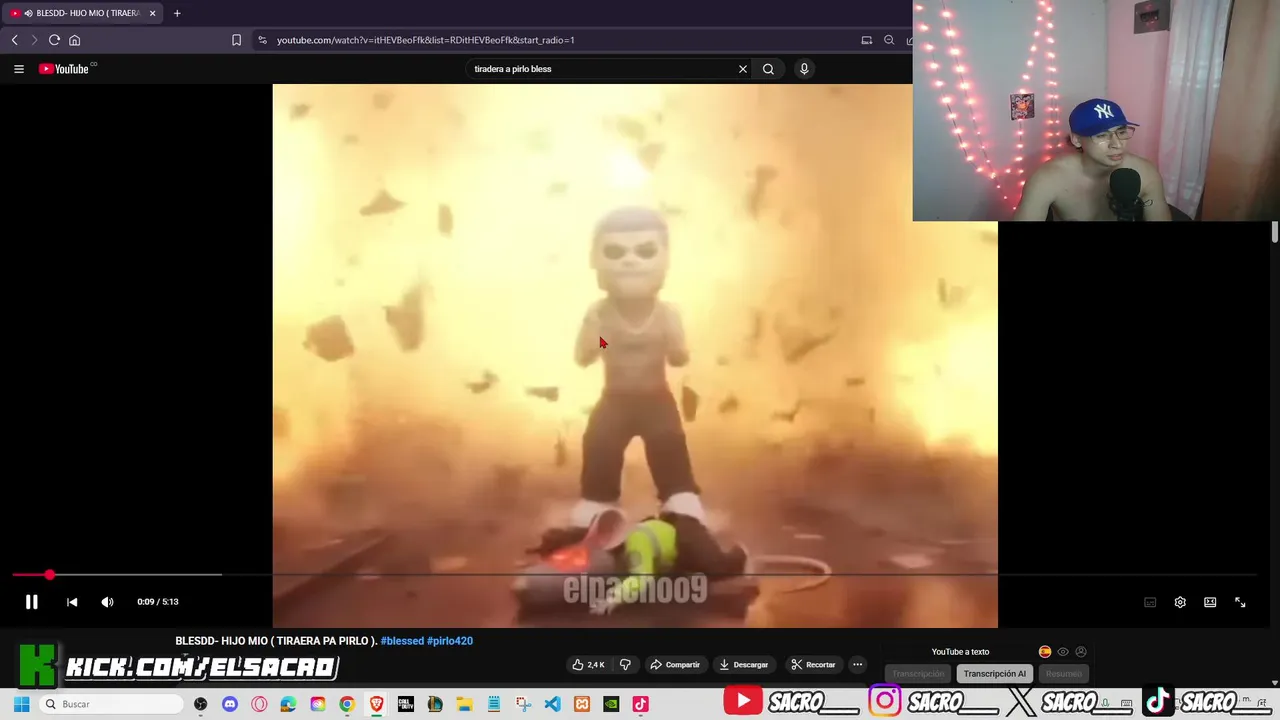
Task: Open the extension account profile icon
Action: point(1081,652)
